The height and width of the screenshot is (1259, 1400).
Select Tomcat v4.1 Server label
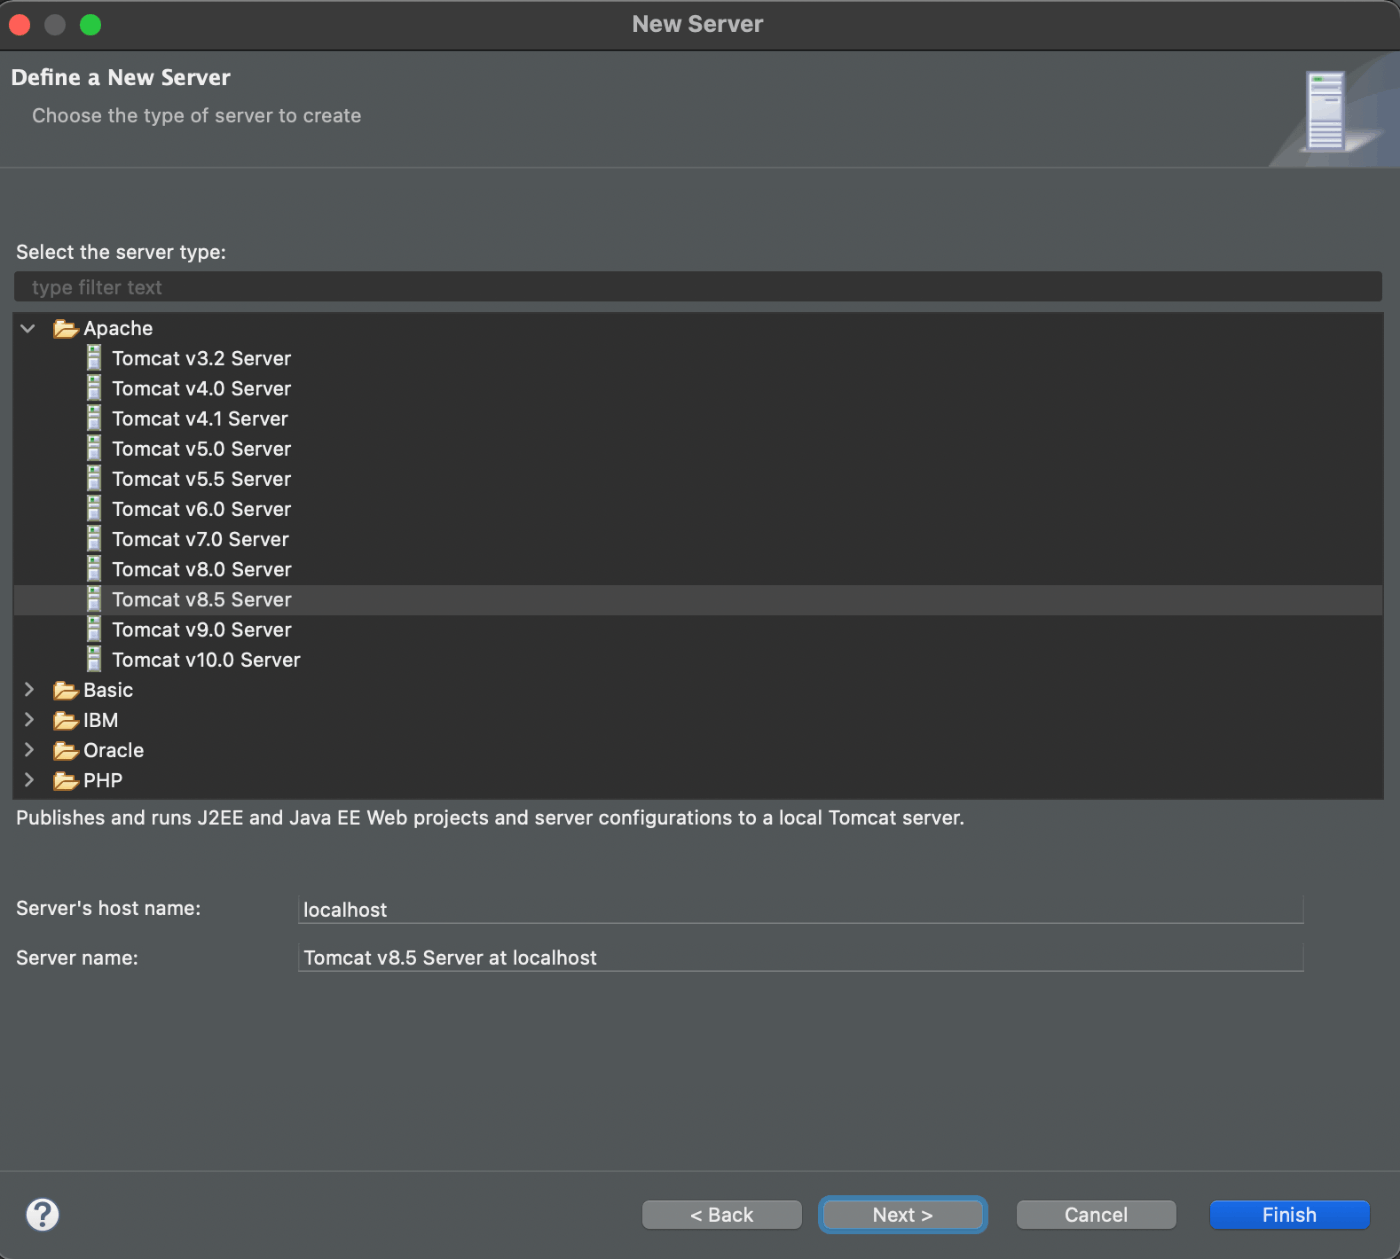[x=200, y=418]
